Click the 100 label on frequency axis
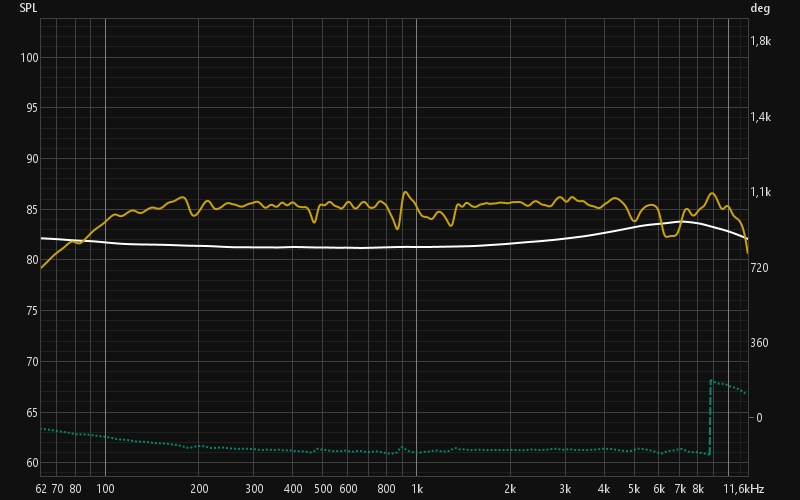The image size is (800, 500). point(106,489)
